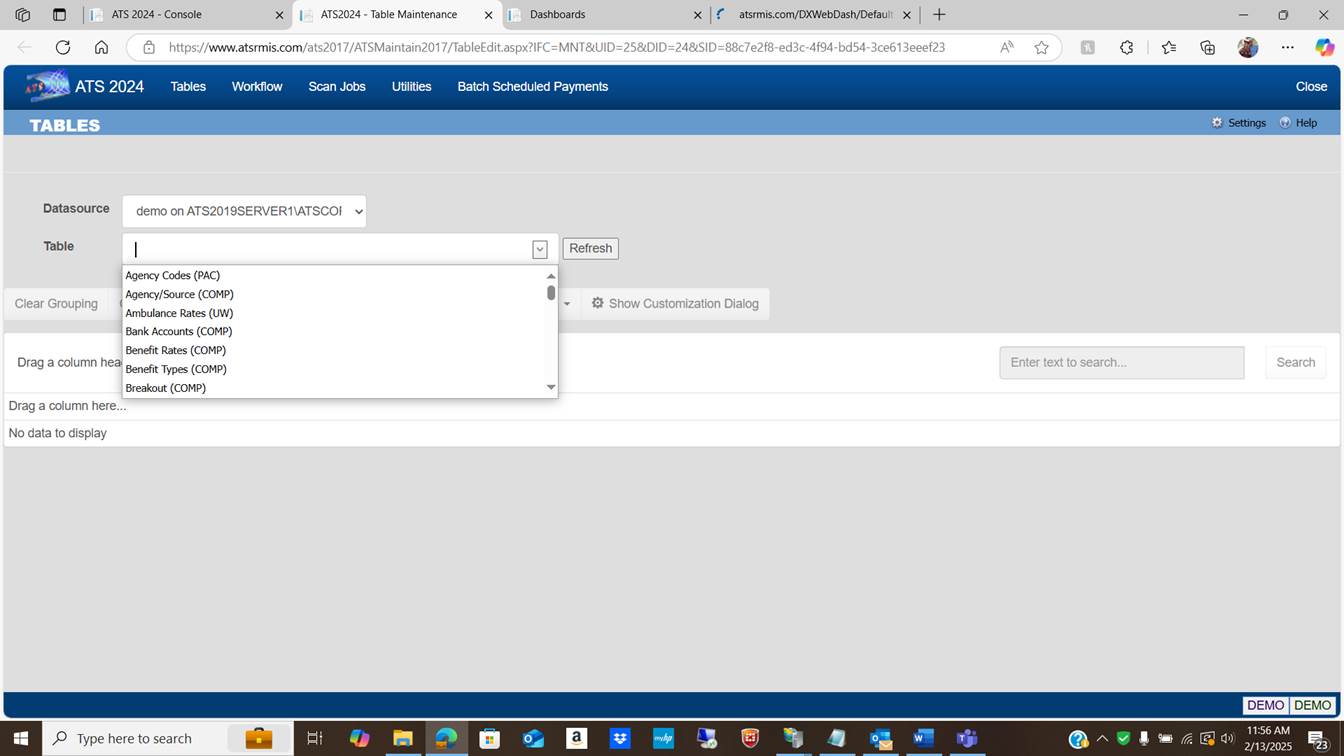
Task: Click the grid search text field
Action: [1121, 362]
